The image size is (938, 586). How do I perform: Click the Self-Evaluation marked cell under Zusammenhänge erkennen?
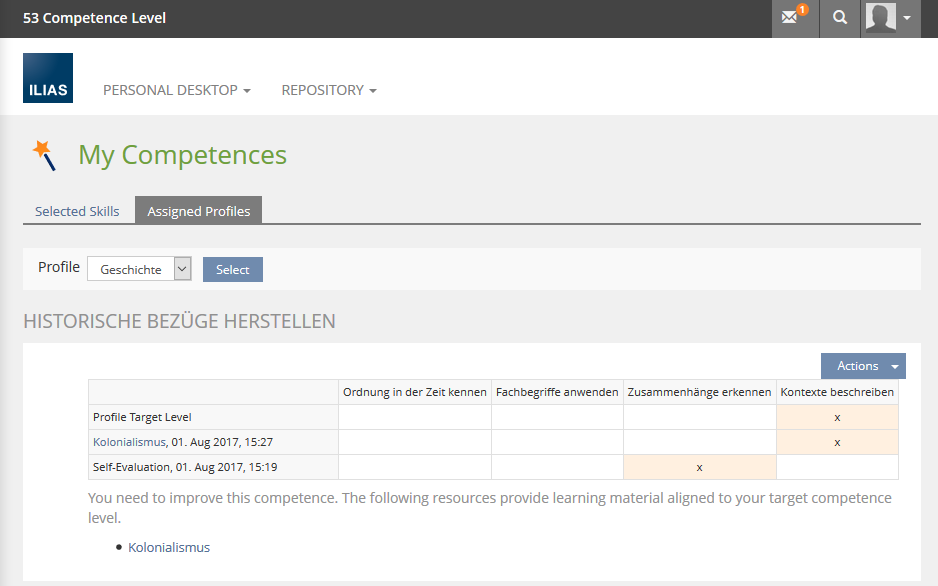699,467
